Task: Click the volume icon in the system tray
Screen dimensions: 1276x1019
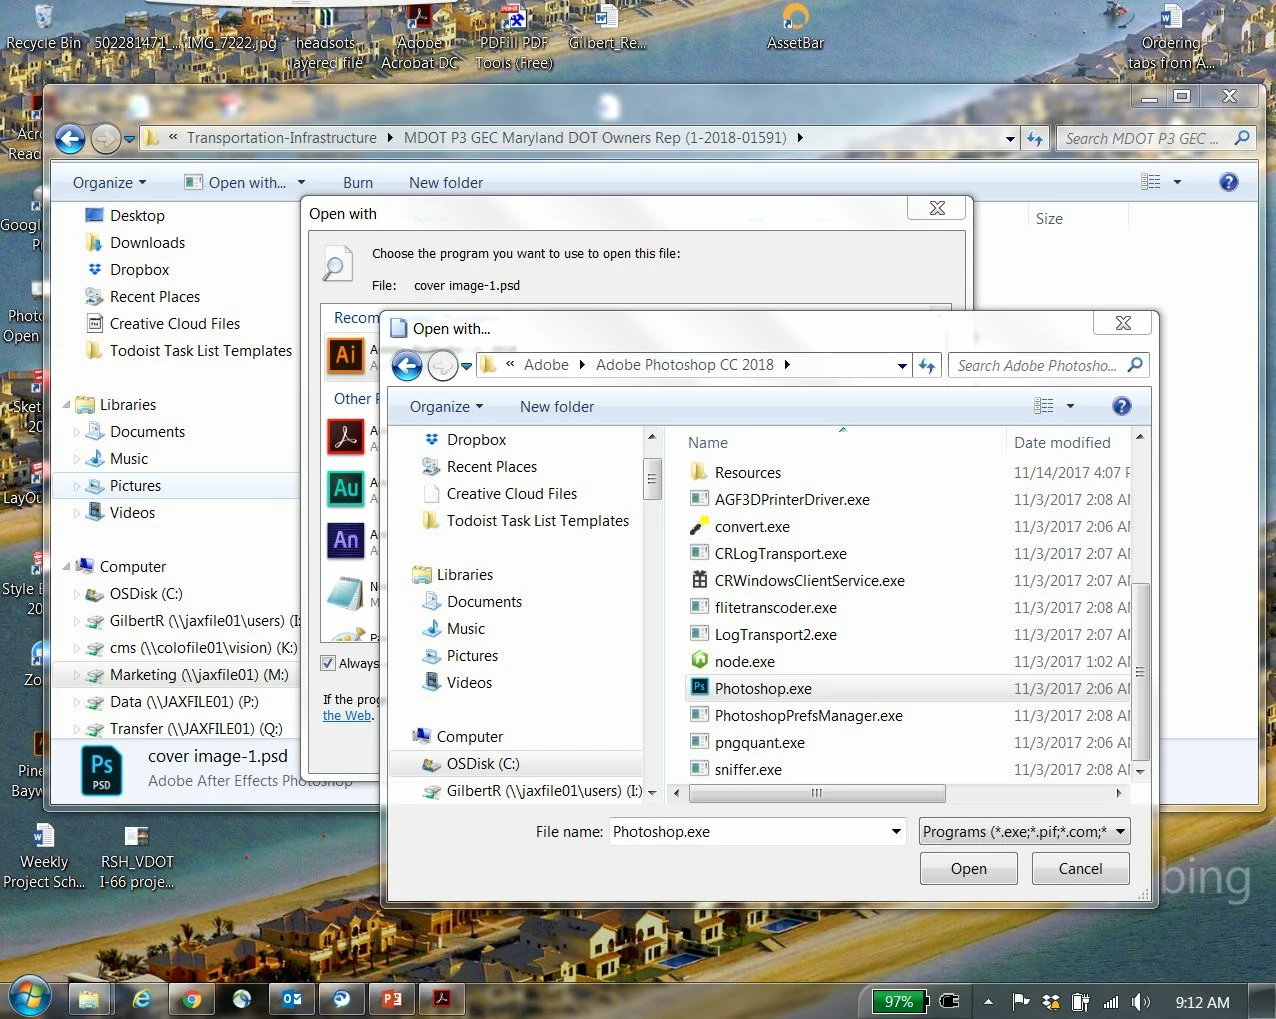Action: [x=1140, y=1002]
